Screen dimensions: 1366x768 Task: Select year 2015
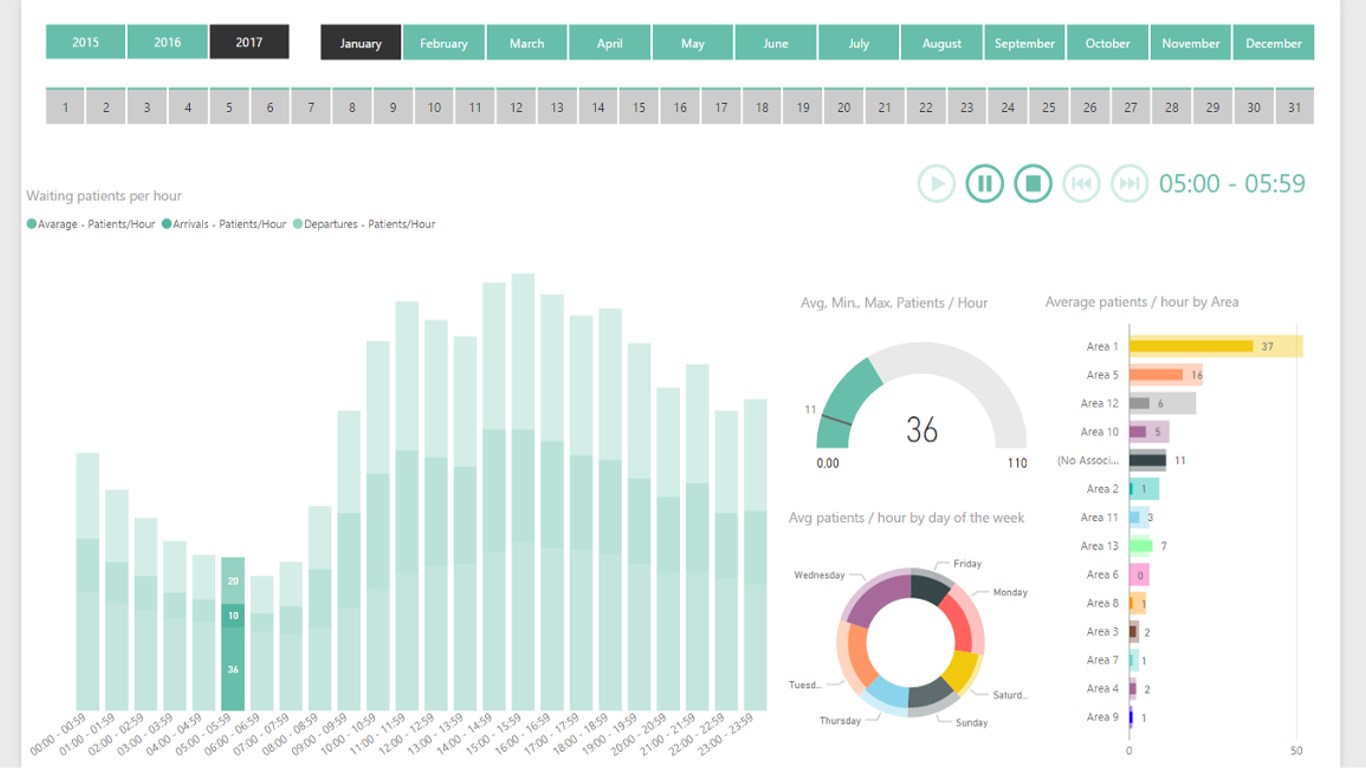coord(86,42)
